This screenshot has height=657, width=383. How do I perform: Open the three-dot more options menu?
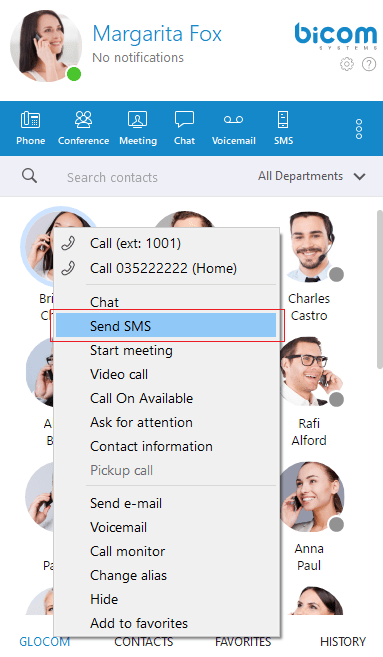[359, 129]
